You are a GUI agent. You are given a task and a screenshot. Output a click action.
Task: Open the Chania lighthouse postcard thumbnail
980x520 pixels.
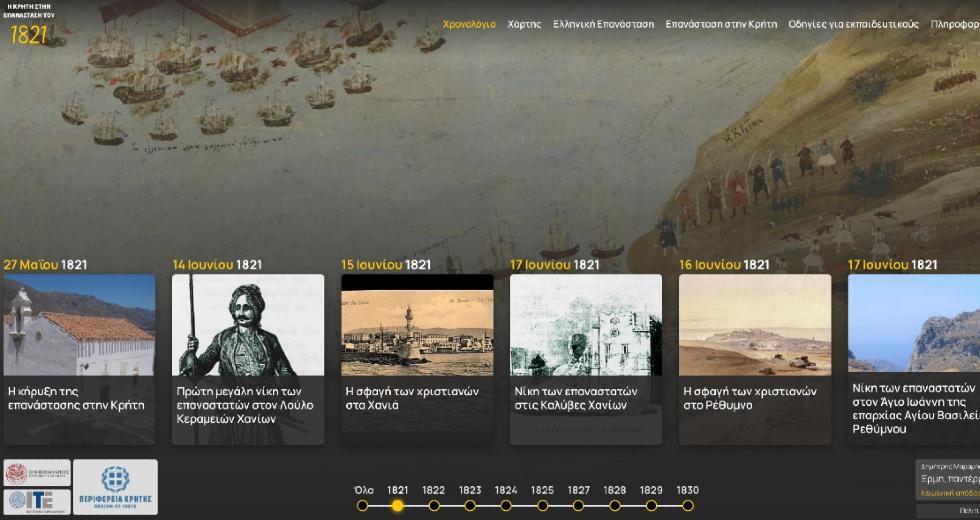(417, 325)
